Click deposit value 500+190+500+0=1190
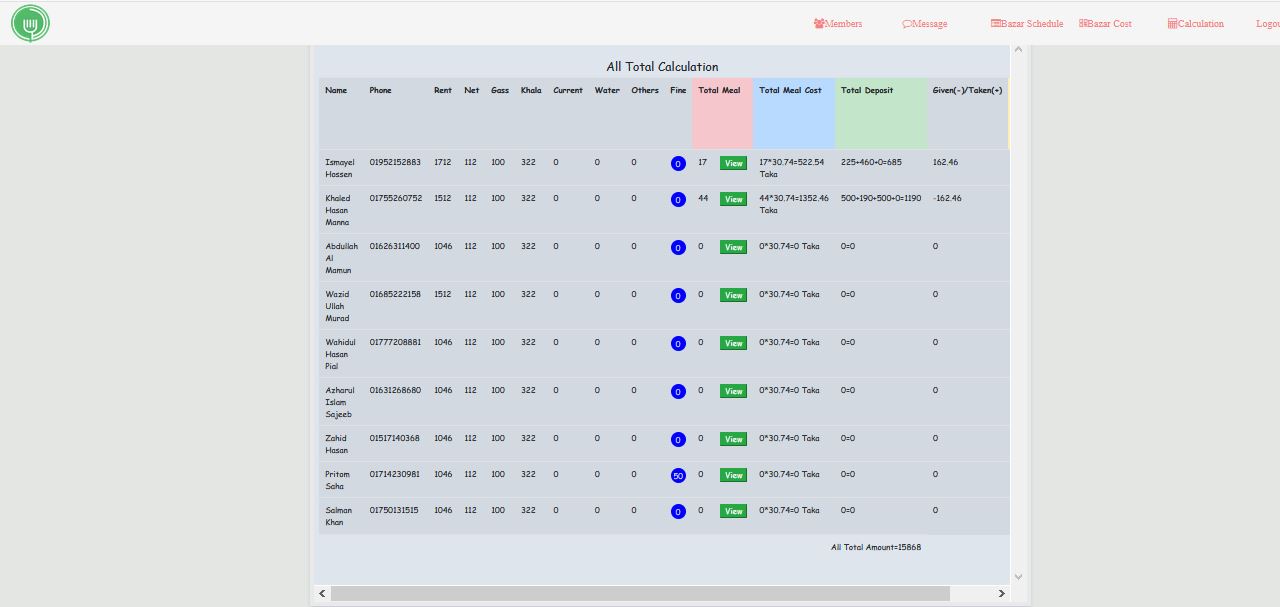Screen dimensions: 1280x607 (881, 198)
